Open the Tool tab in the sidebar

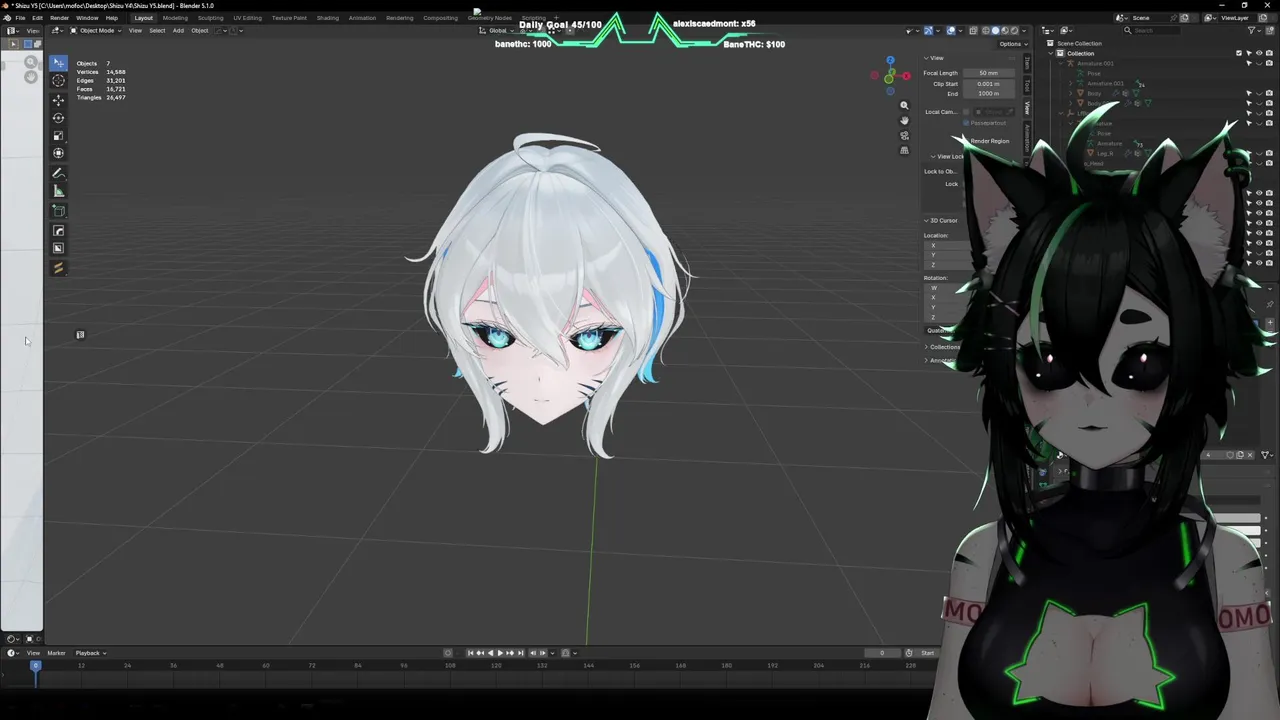point(1027,85)
